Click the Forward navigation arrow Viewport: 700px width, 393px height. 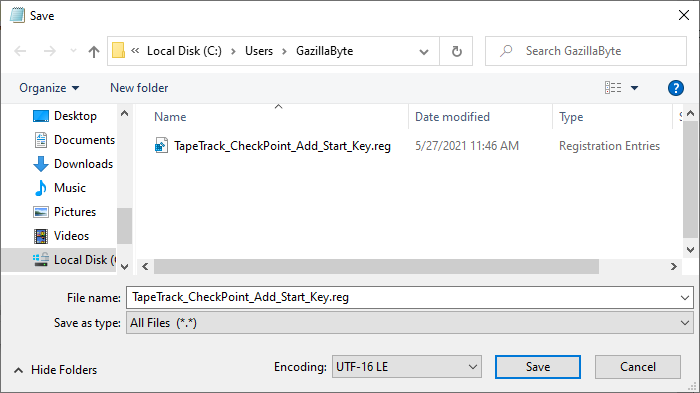click(x=50, y=51)
